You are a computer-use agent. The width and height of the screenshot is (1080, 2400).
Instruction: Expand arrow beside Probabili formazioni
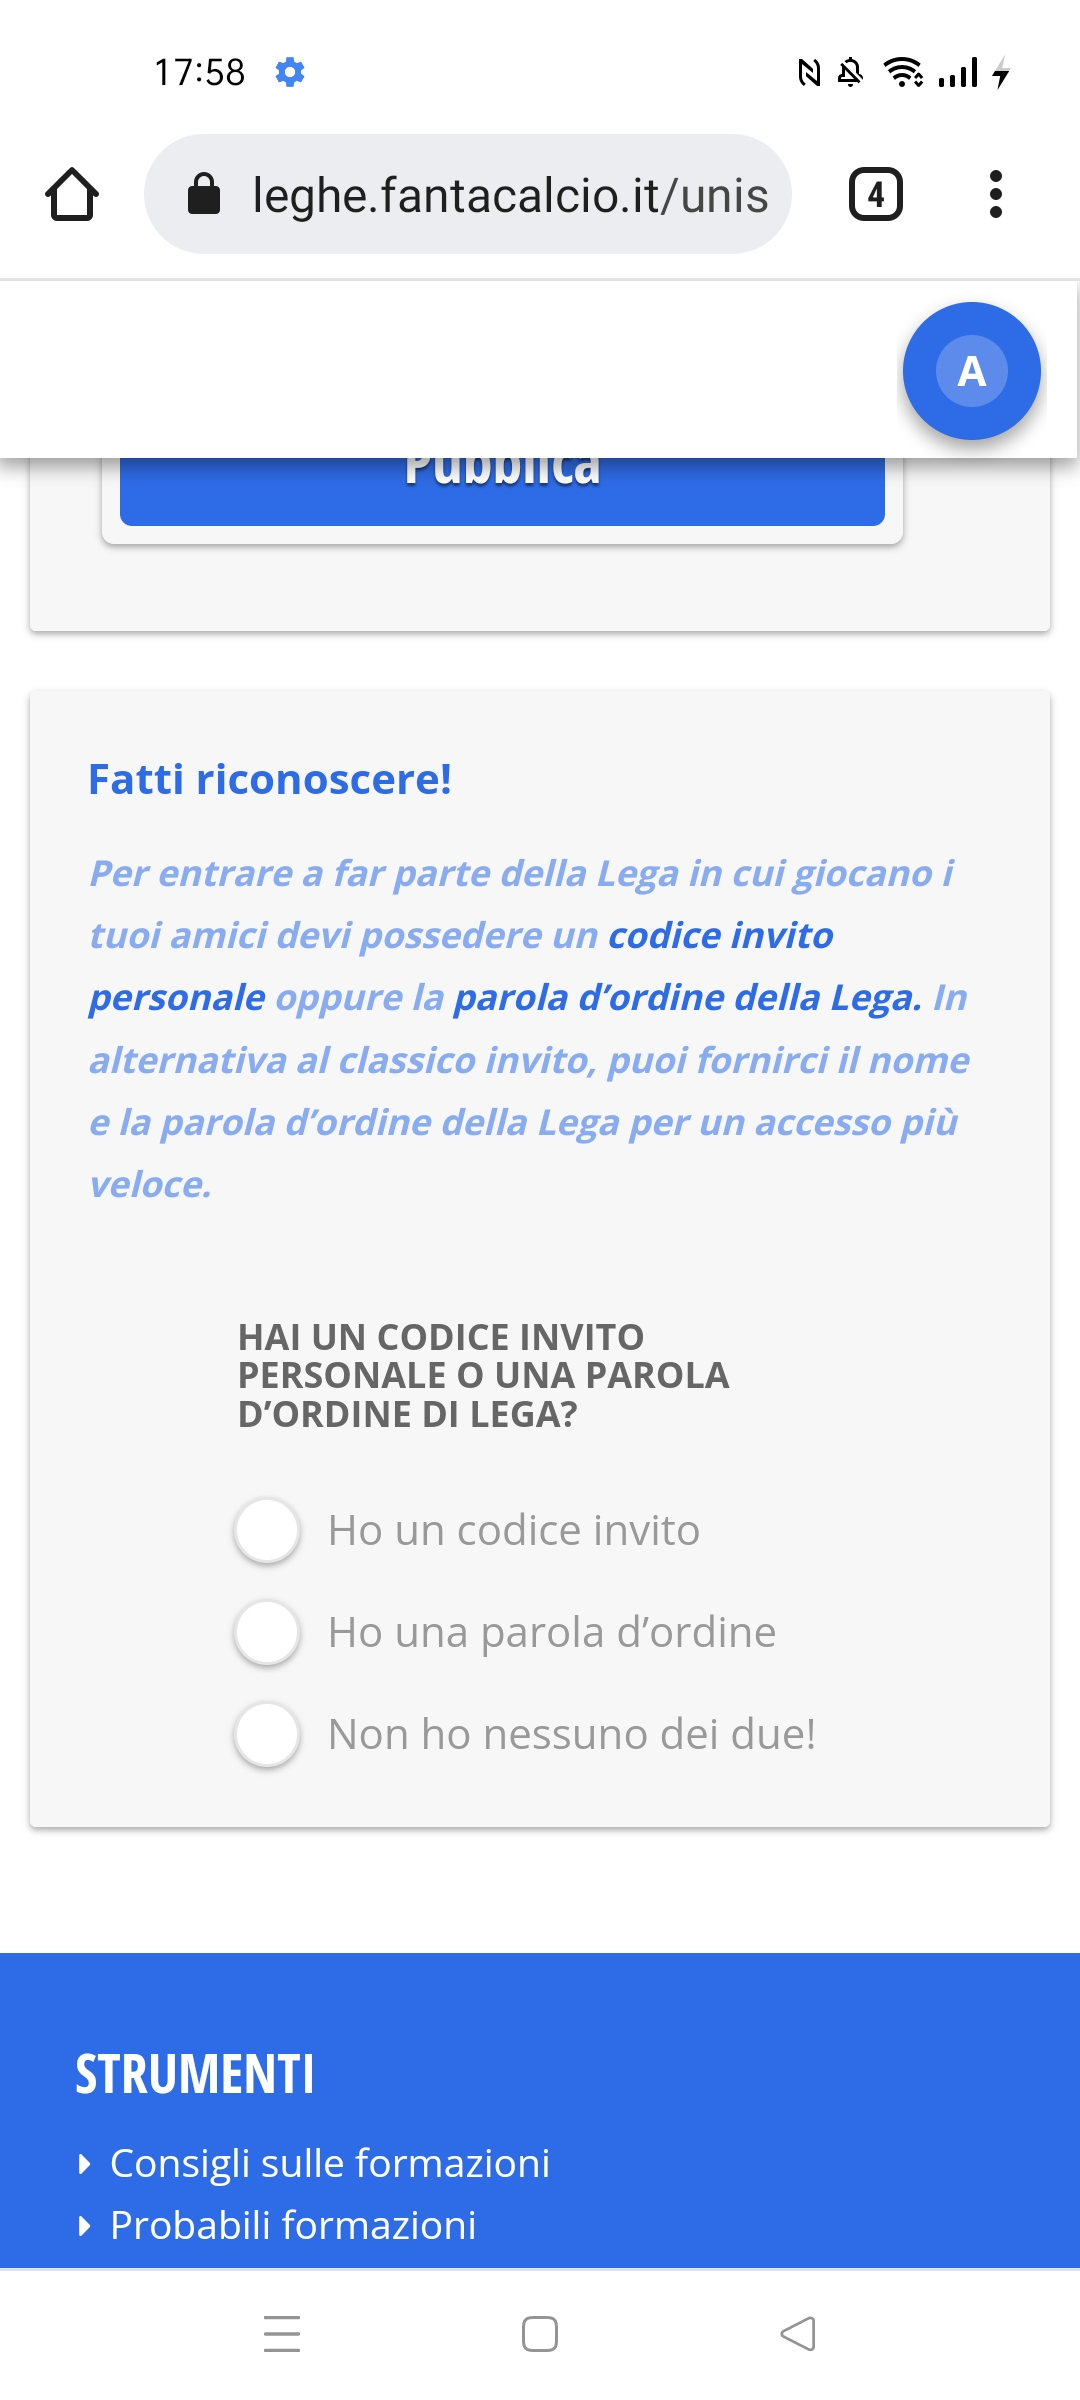[x=85, y=2226]
